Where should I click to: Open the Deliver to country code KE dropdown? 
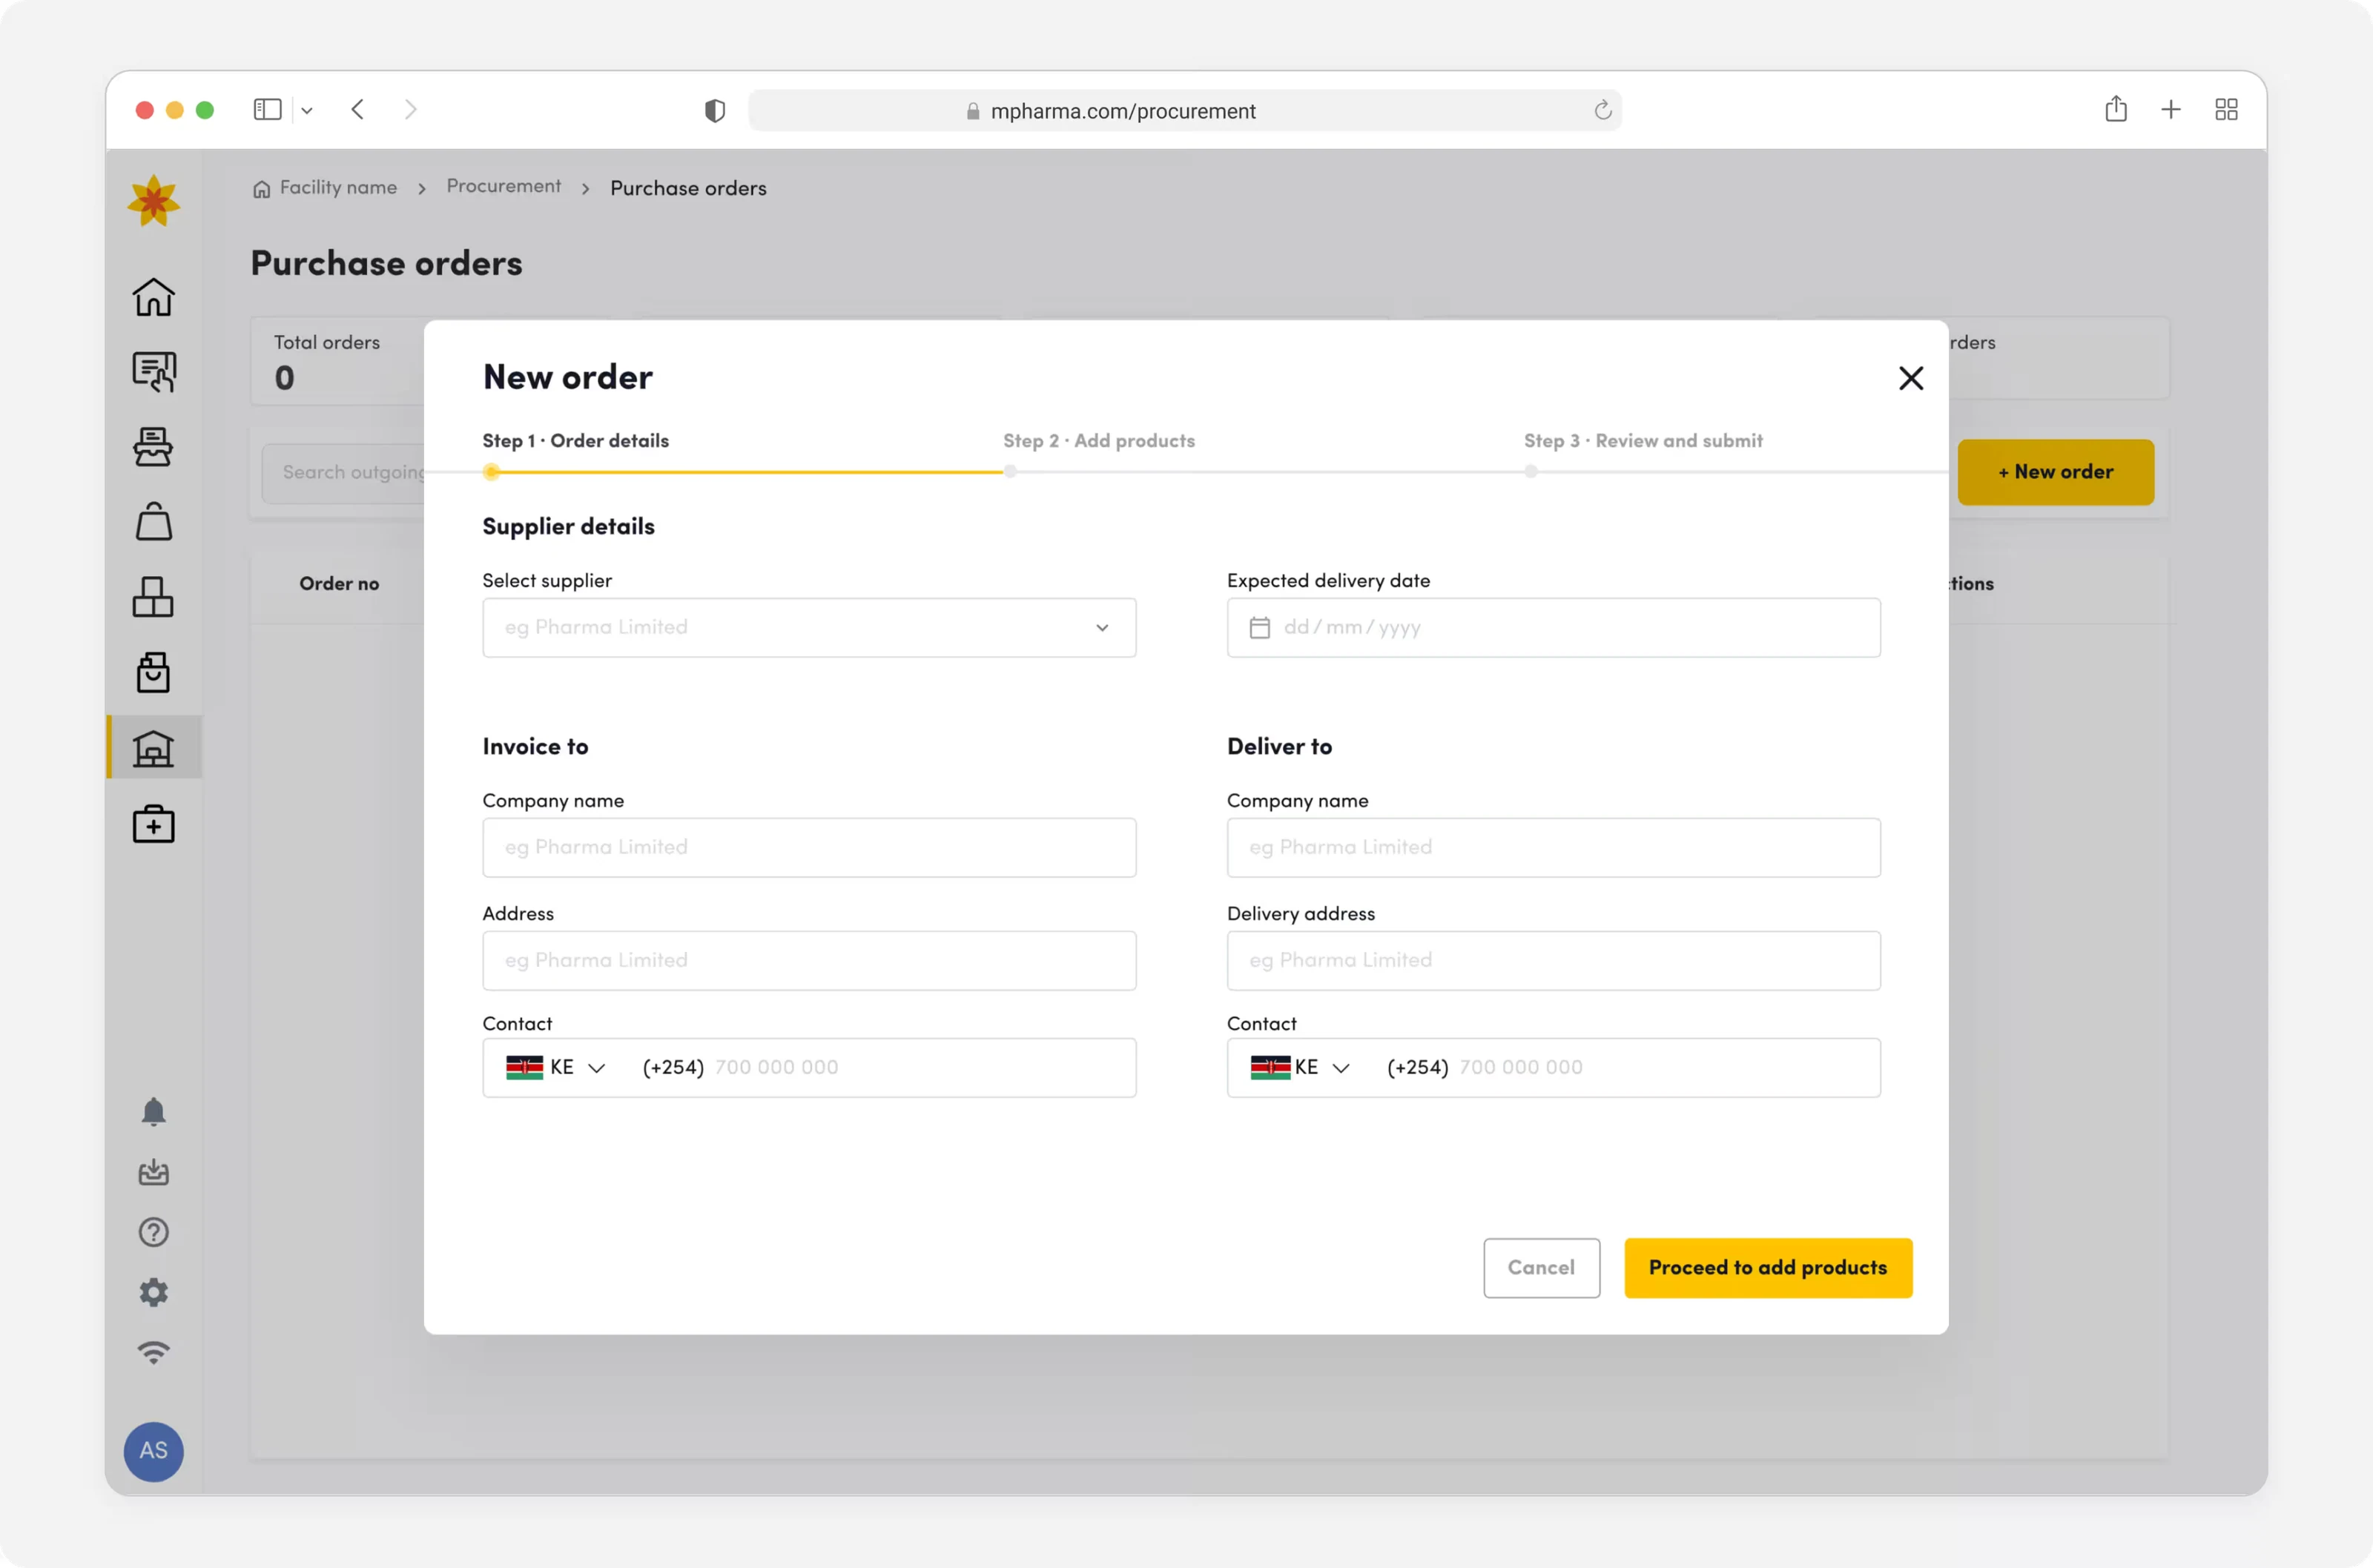[1301, 1067]
